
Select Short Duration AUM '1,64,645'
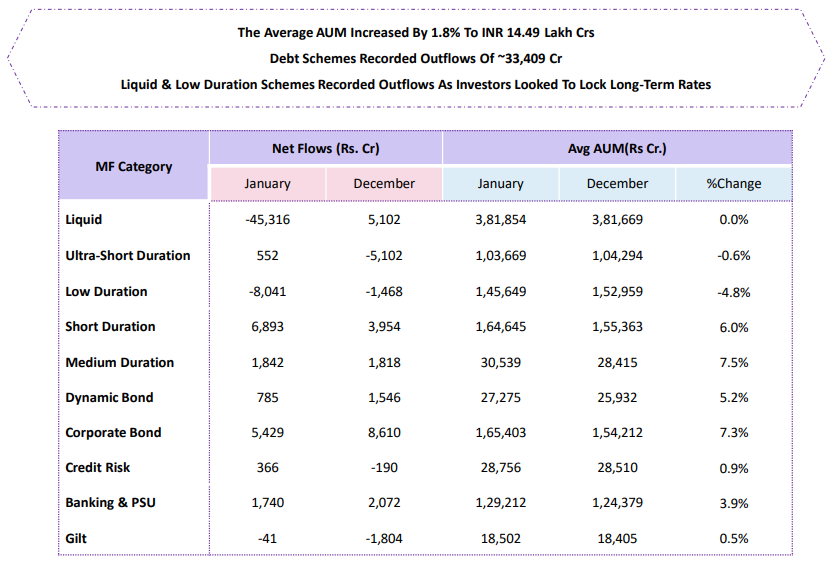pyautogui.click(x=501, y=326)
